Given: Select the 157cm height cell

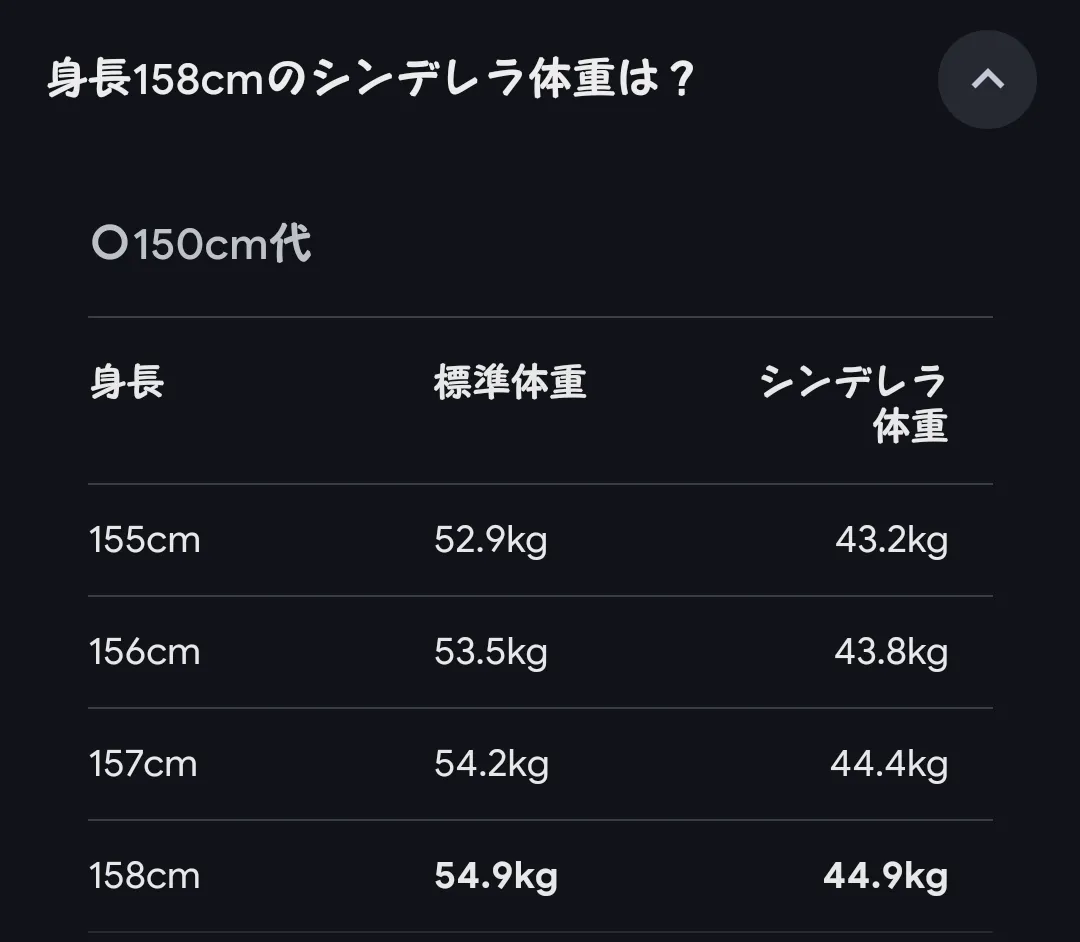Looking at the screenshot, I should tap(143, 765).
